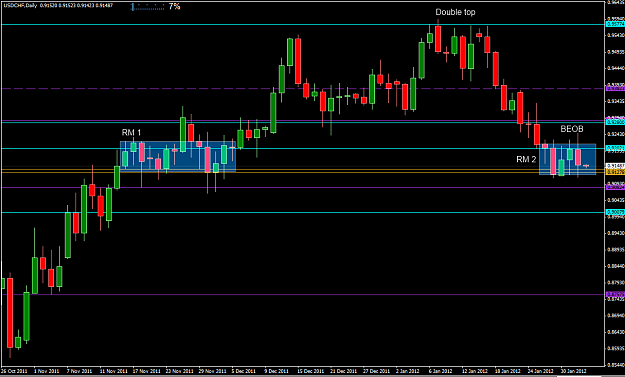The width and height of the screenshot is (625, 377).
Task: Select the dashed purple horizontal line
Action: tap(303, 88)
